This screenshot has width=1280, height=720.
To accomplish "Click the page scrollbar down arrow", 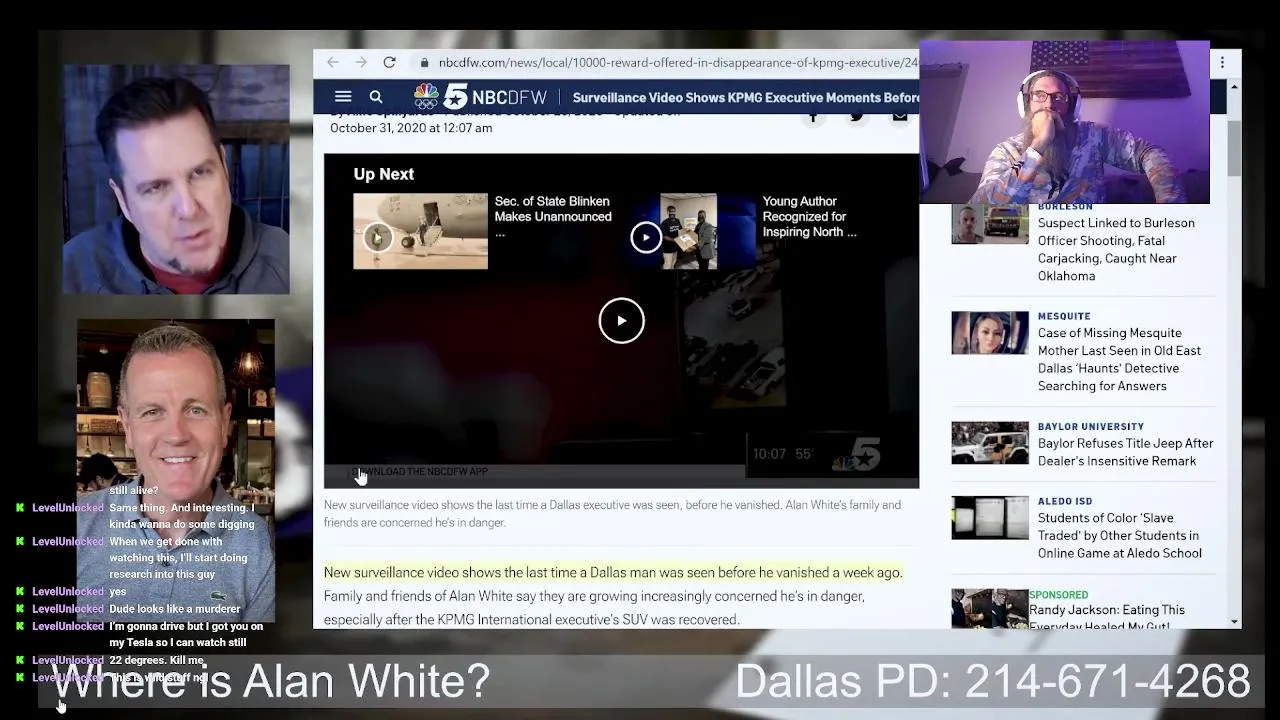I will point(1234,621).
